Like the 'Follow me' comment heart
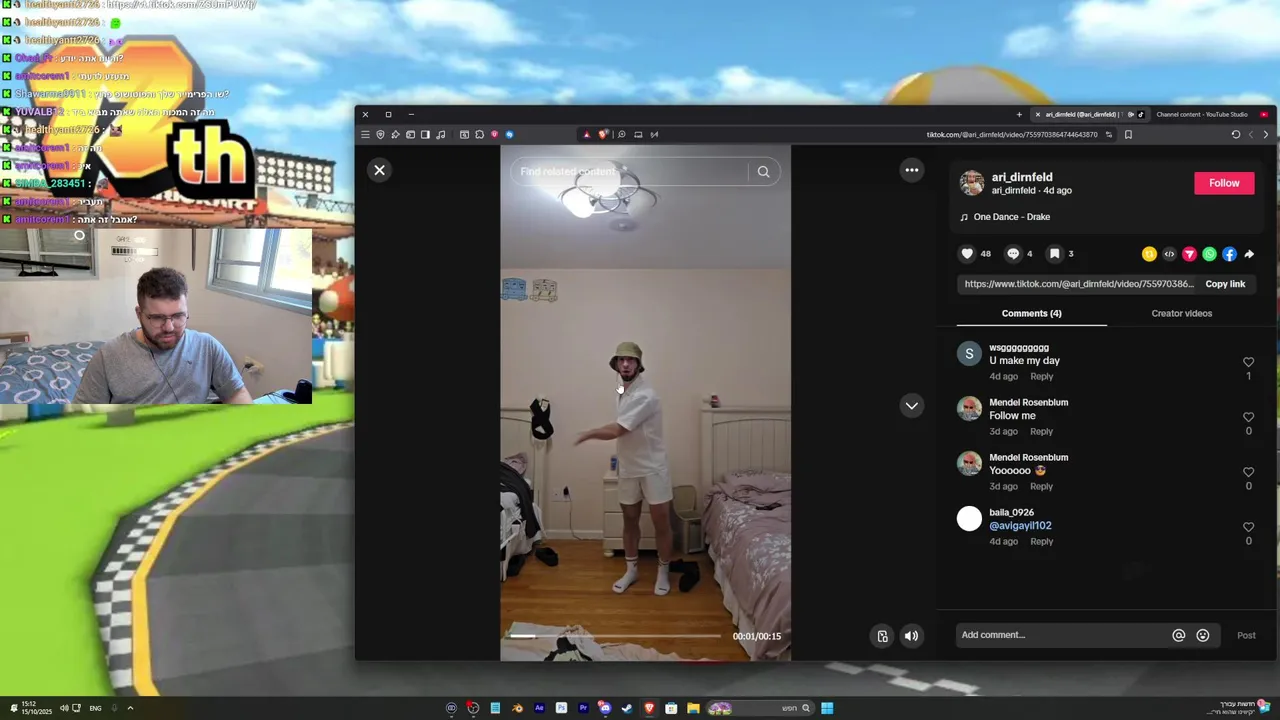1280x720 pixels. point(1248,417)
